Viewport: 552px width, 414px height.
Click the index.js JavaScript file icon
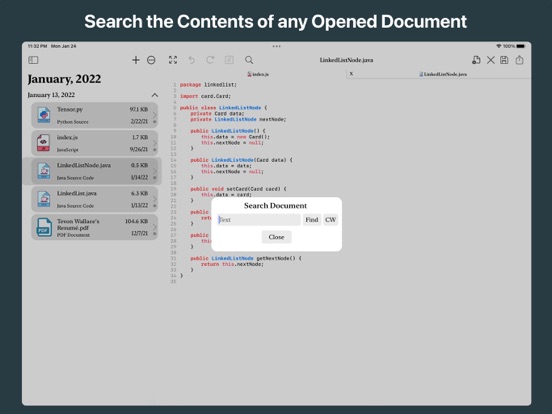click(44, 143)
